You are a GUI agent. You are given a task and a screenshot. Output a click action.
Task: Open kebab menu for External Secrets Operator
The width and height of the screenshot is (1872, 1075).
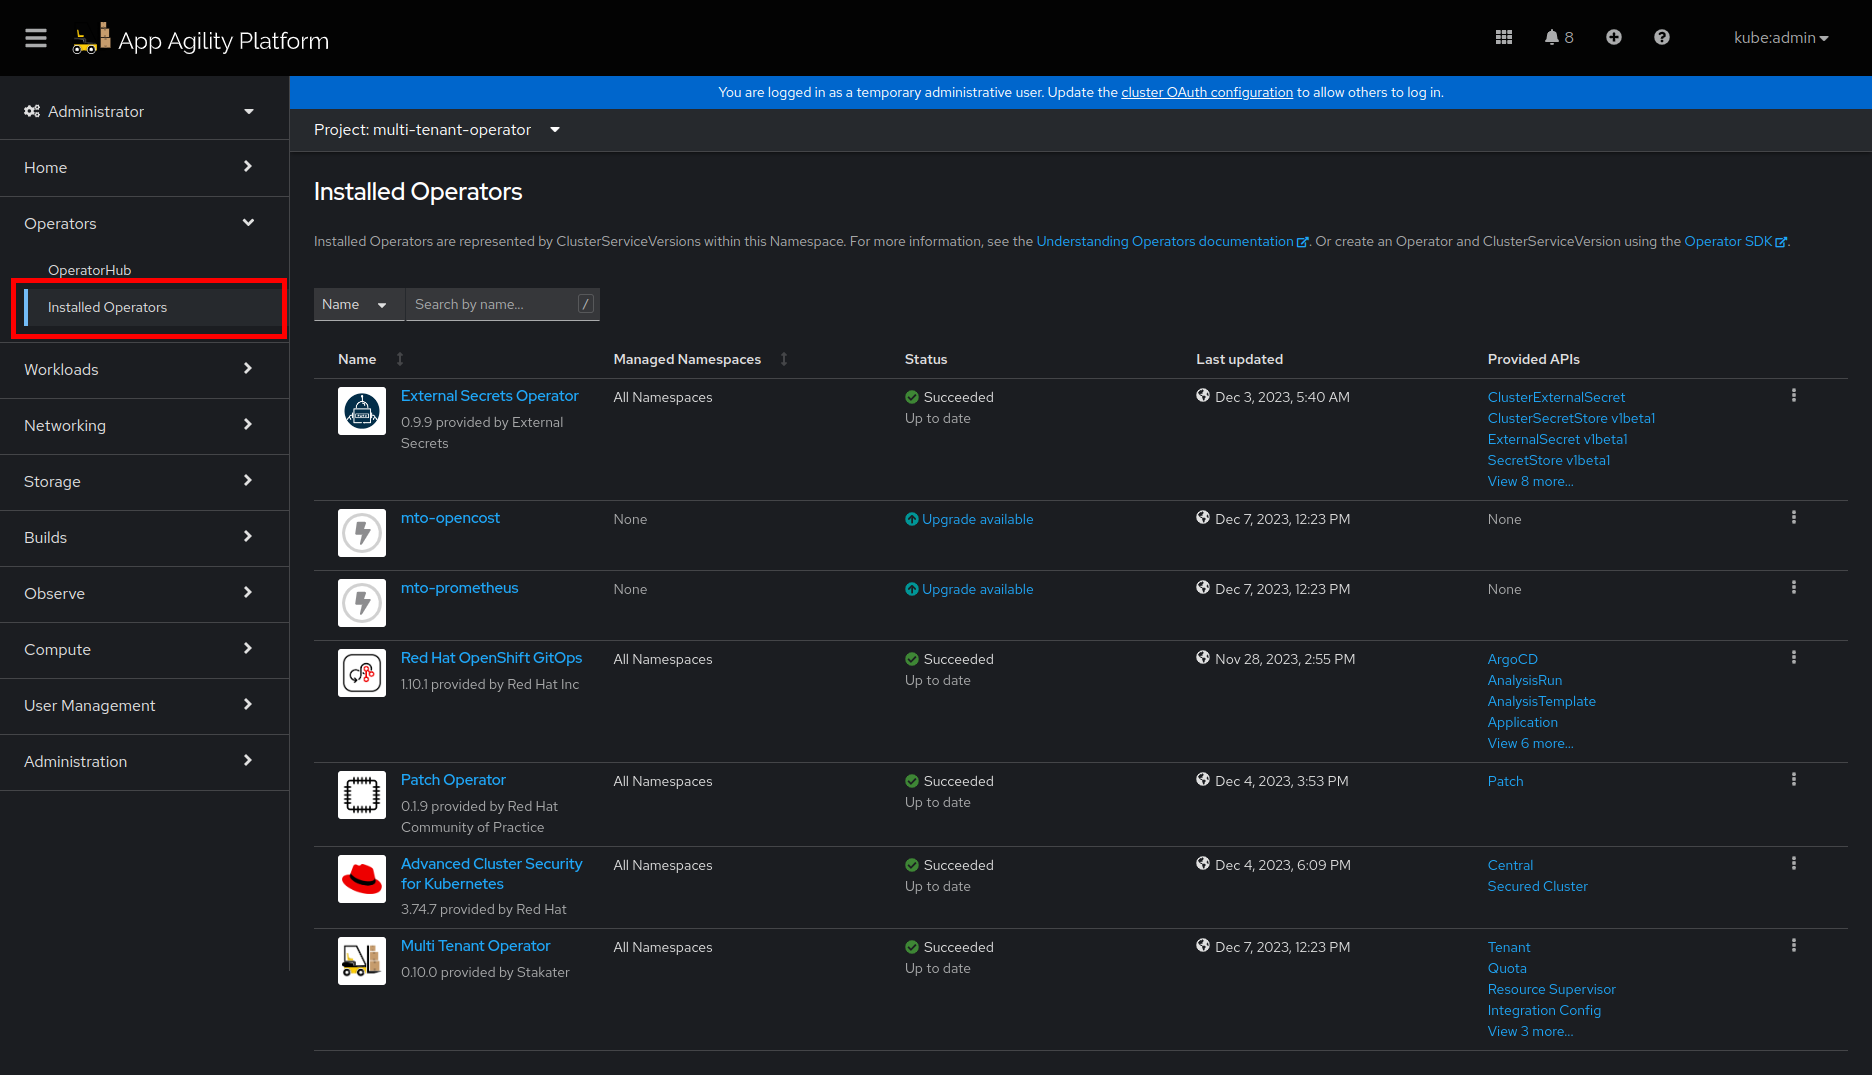[x=1793, y=396]
